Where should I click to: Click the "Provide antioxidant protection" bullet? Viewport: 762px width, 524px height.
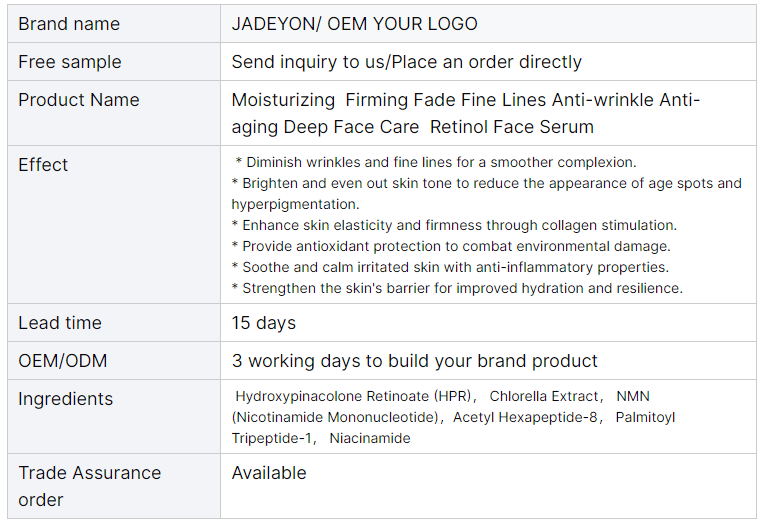tap(450, 246)
